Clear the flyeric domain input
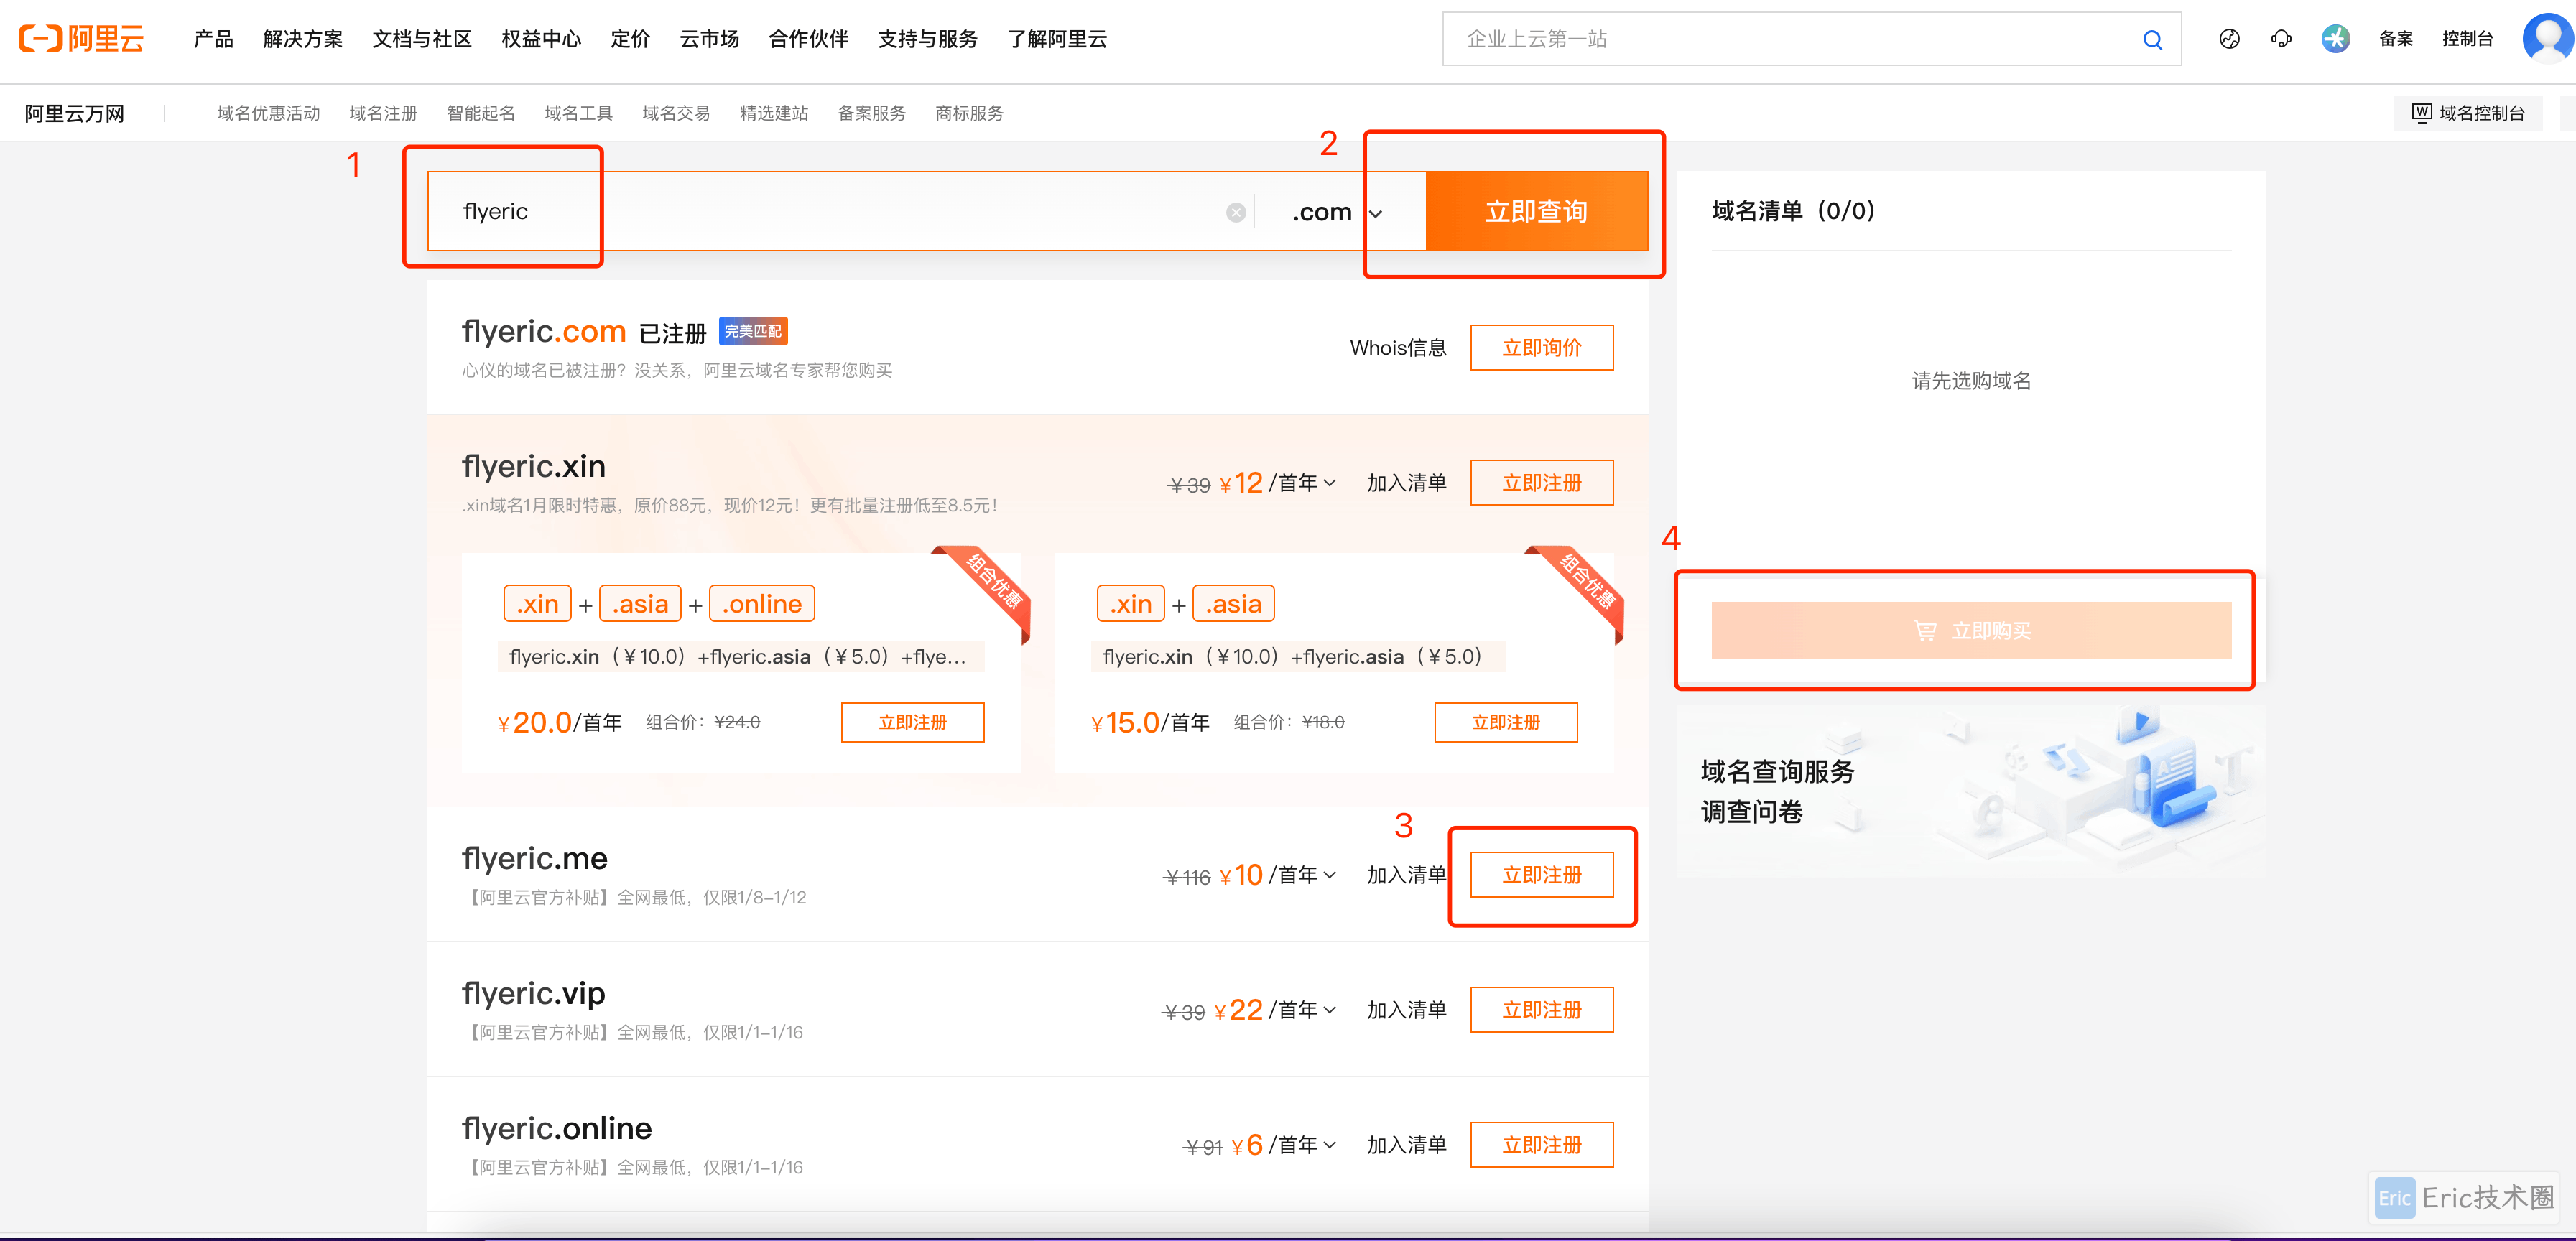 click(1236, 212)
